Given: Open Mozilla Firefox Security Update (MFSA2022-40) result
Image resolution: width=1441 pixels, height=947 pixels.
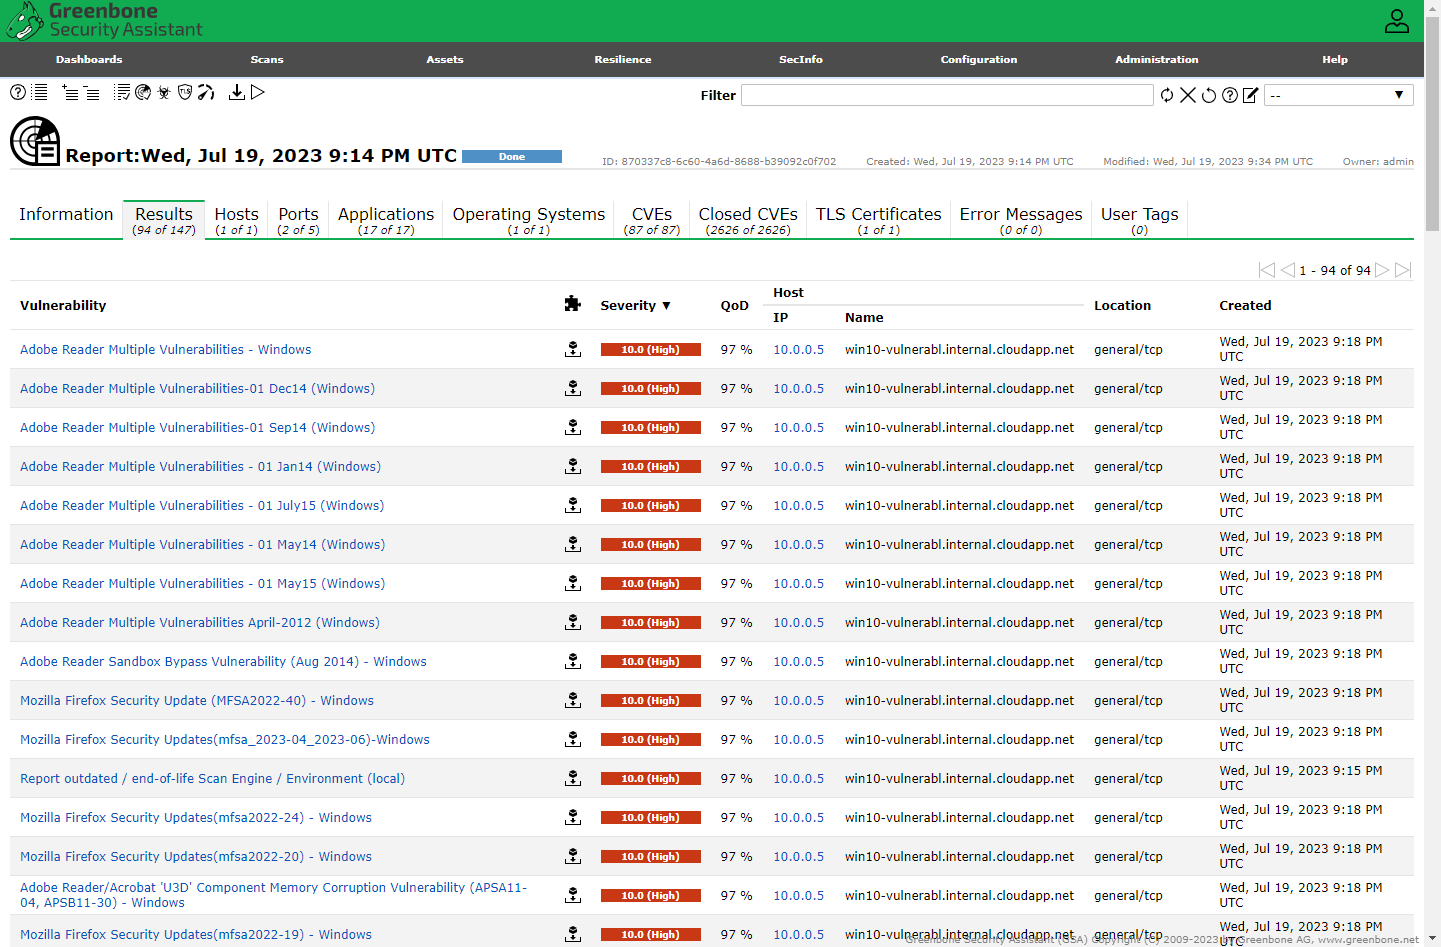Looking at the screenshot, I should click(x=197, y=701).
